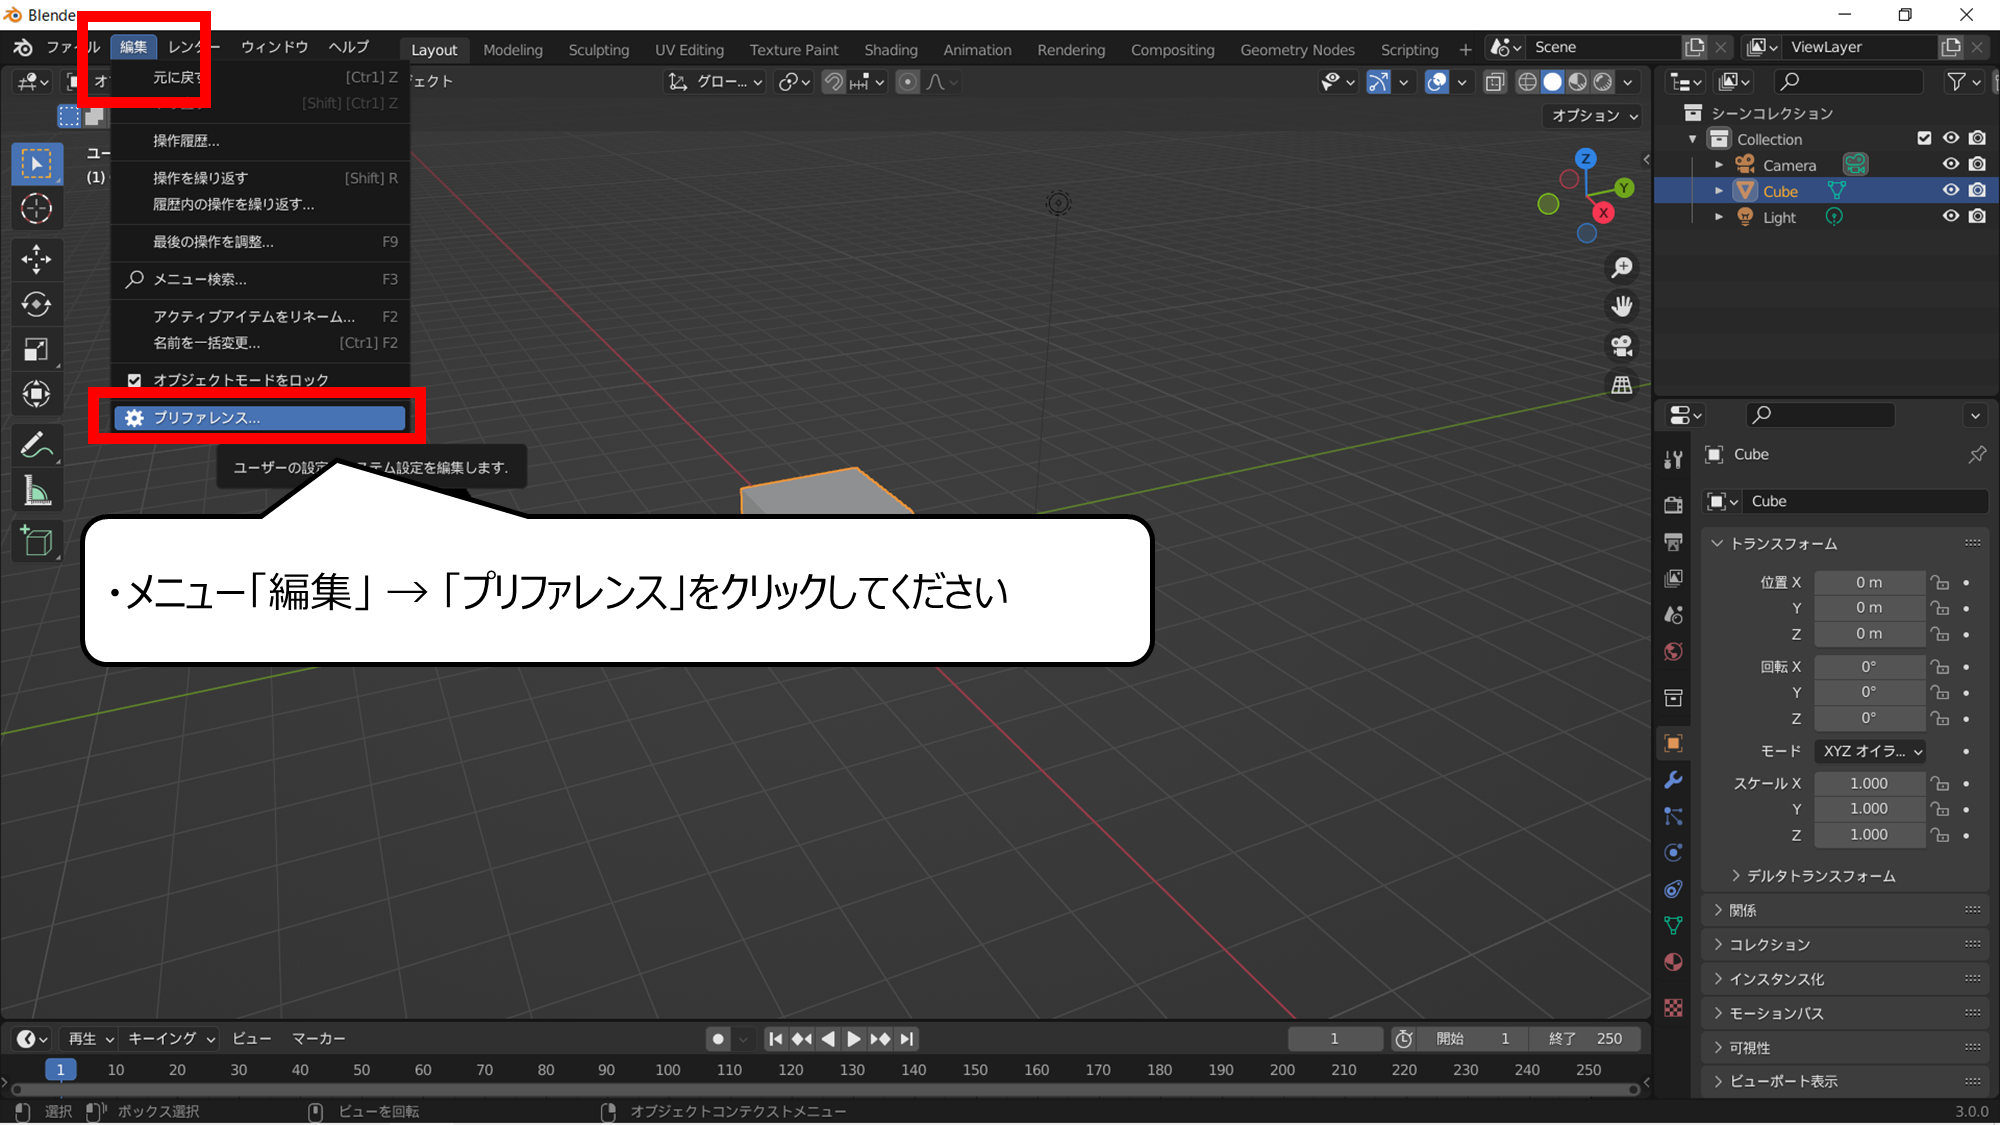Select the Transform tool
Screen dimensions: 2000x1125
coord(37,395)
